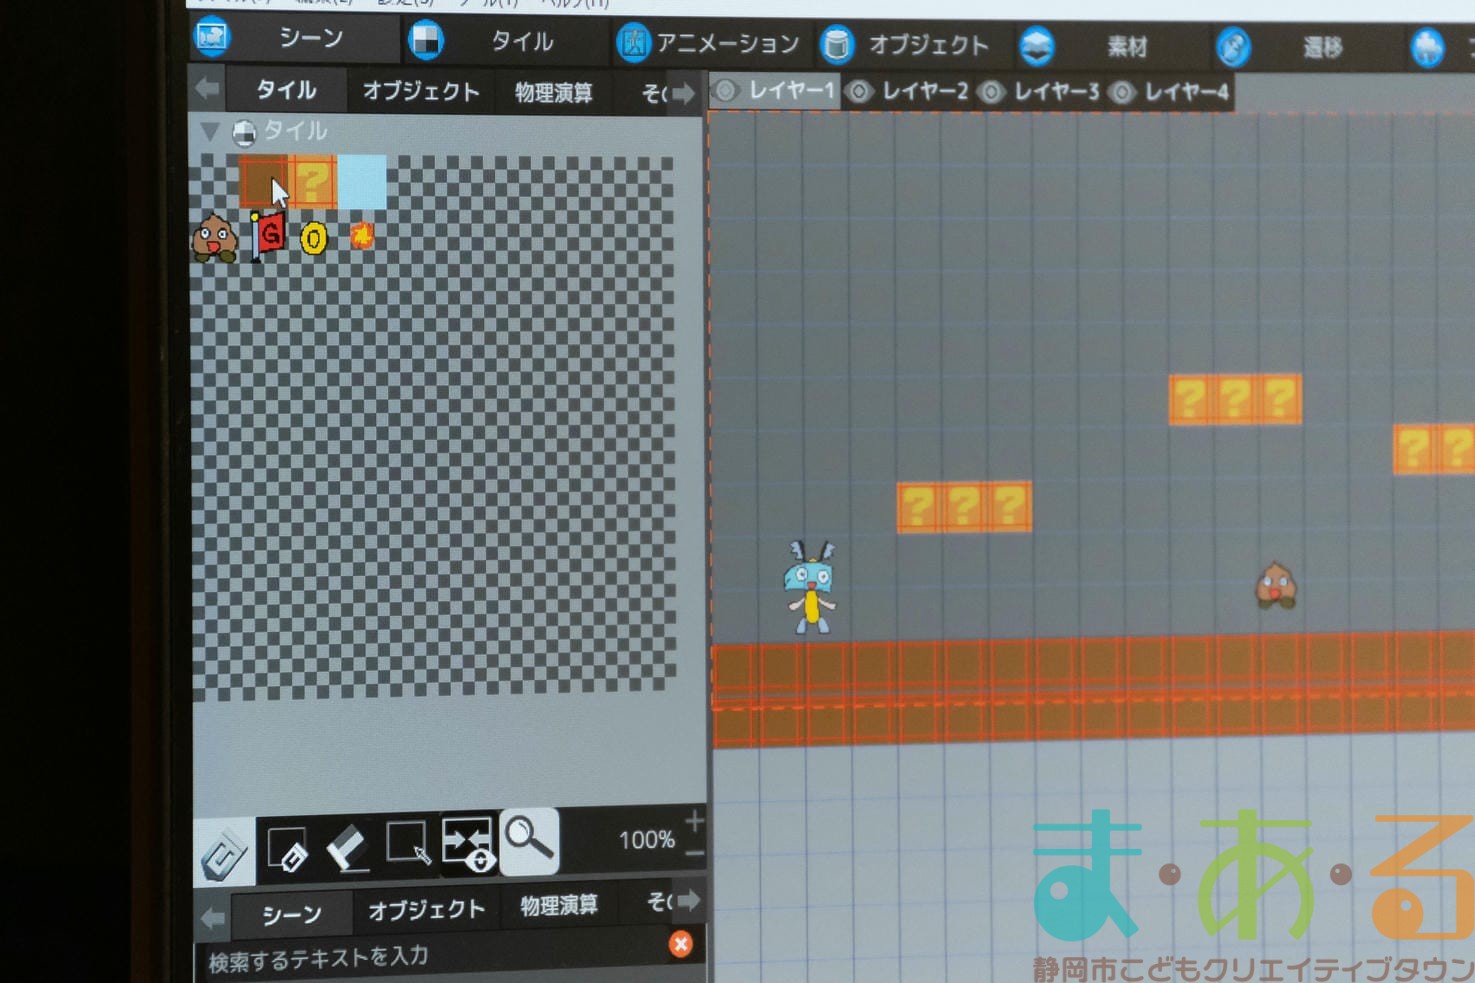Pick the red goal flag tile
The image size is (1475, 983).
point(267,237)
